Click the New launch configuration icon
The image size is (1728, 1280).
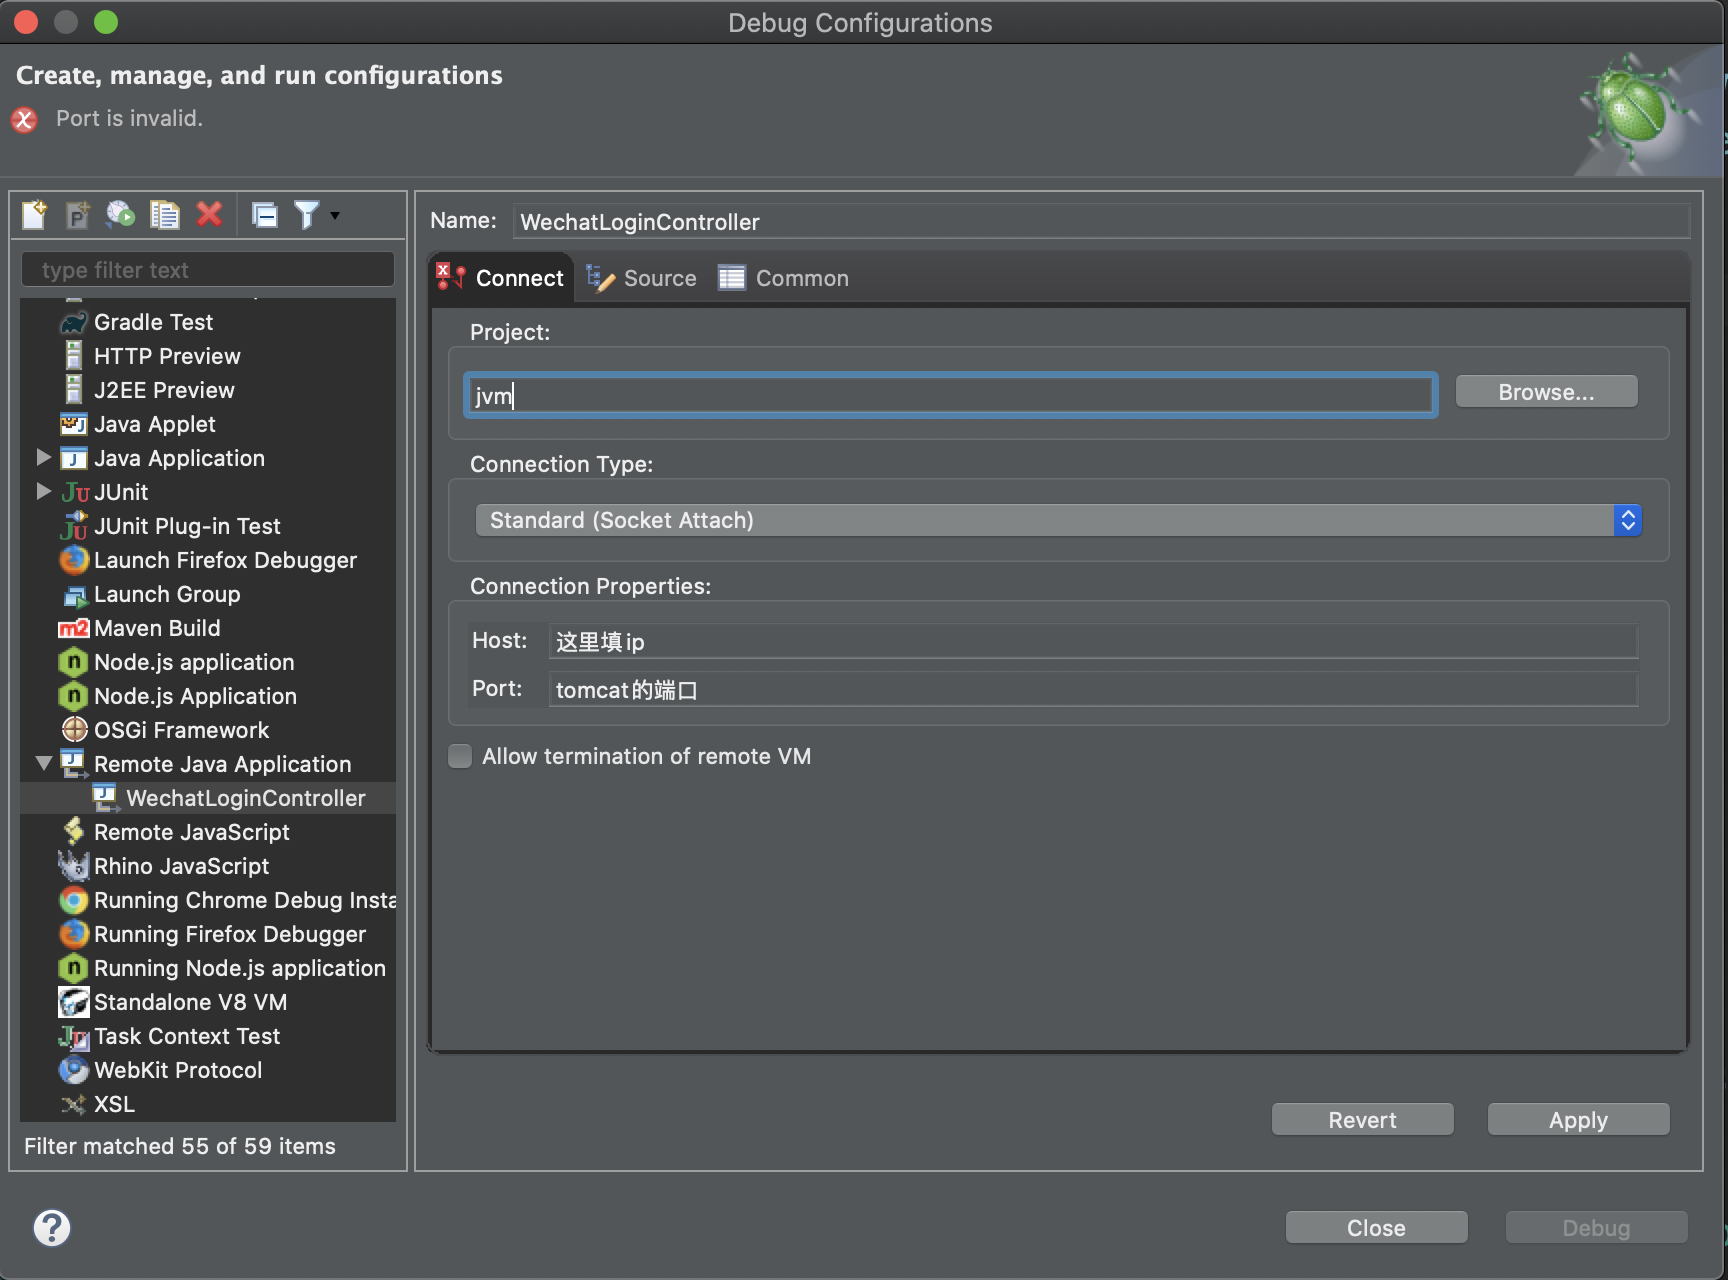click(35, 215)
